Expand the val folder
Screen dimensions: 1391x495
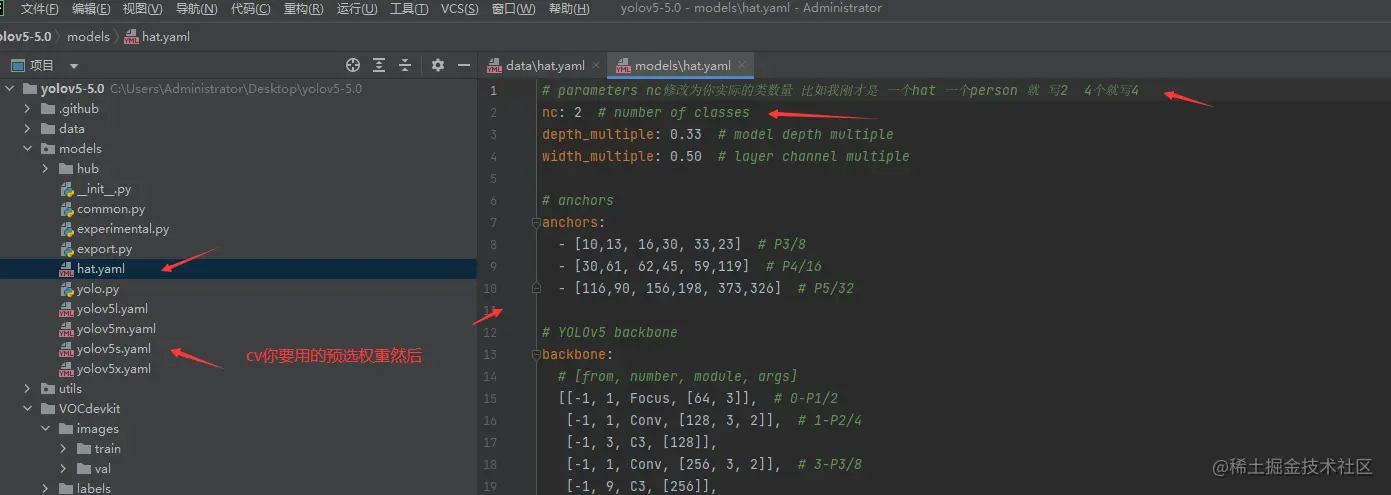[x=64, y=469]
